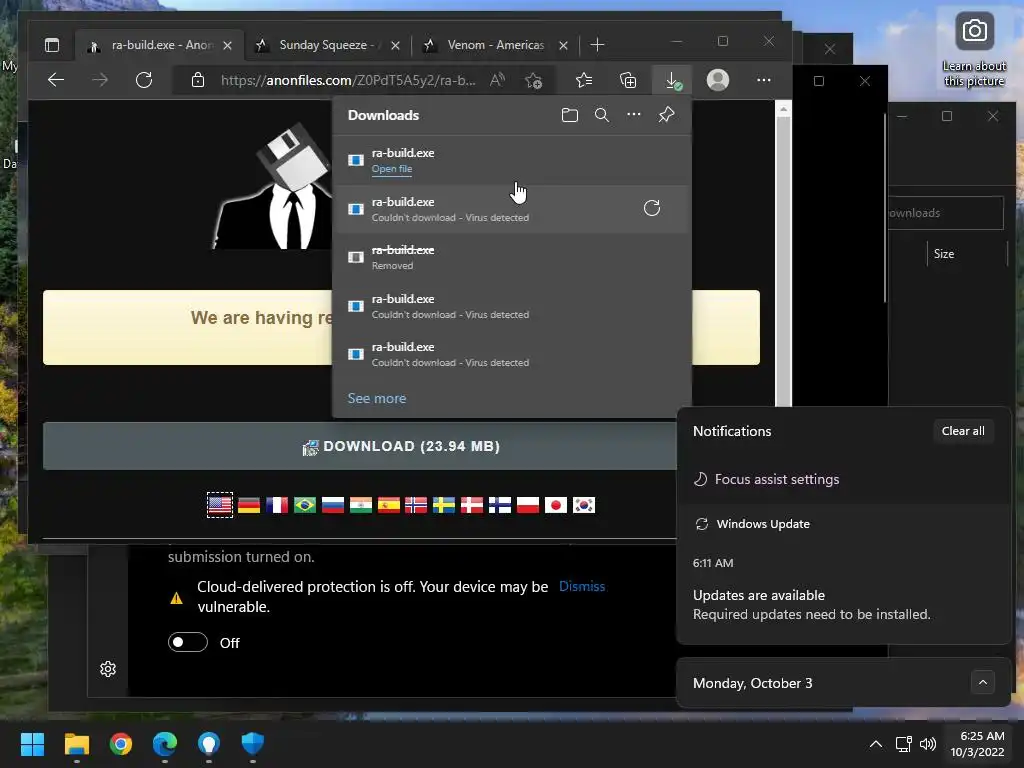This screenshot has width=1024, height=768.
Task: Open new tab plus button
Action: [597, 45]
